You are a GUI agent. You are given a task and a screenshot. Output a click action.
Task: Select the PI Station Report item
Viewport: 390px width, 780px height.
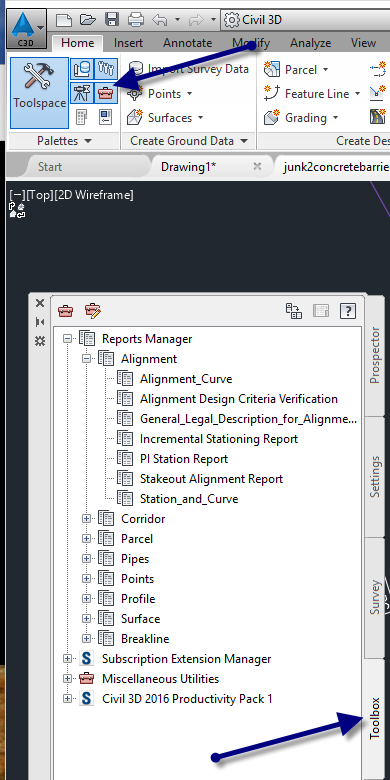pyautogui.click(x=184, y=459)
